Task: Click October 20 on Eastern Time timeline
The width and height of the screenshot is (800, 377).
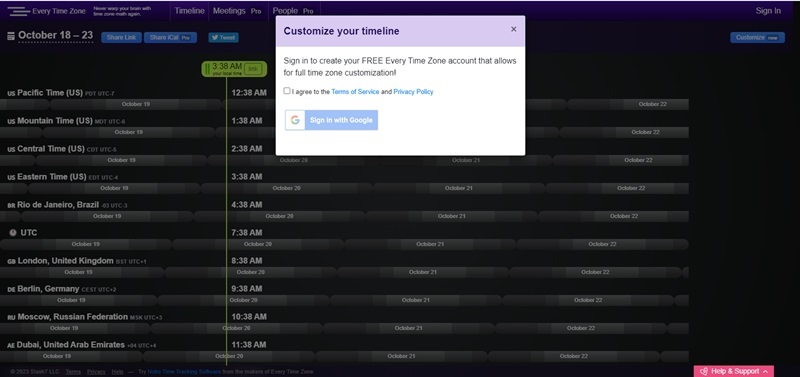Action: (x=286, y=188)
